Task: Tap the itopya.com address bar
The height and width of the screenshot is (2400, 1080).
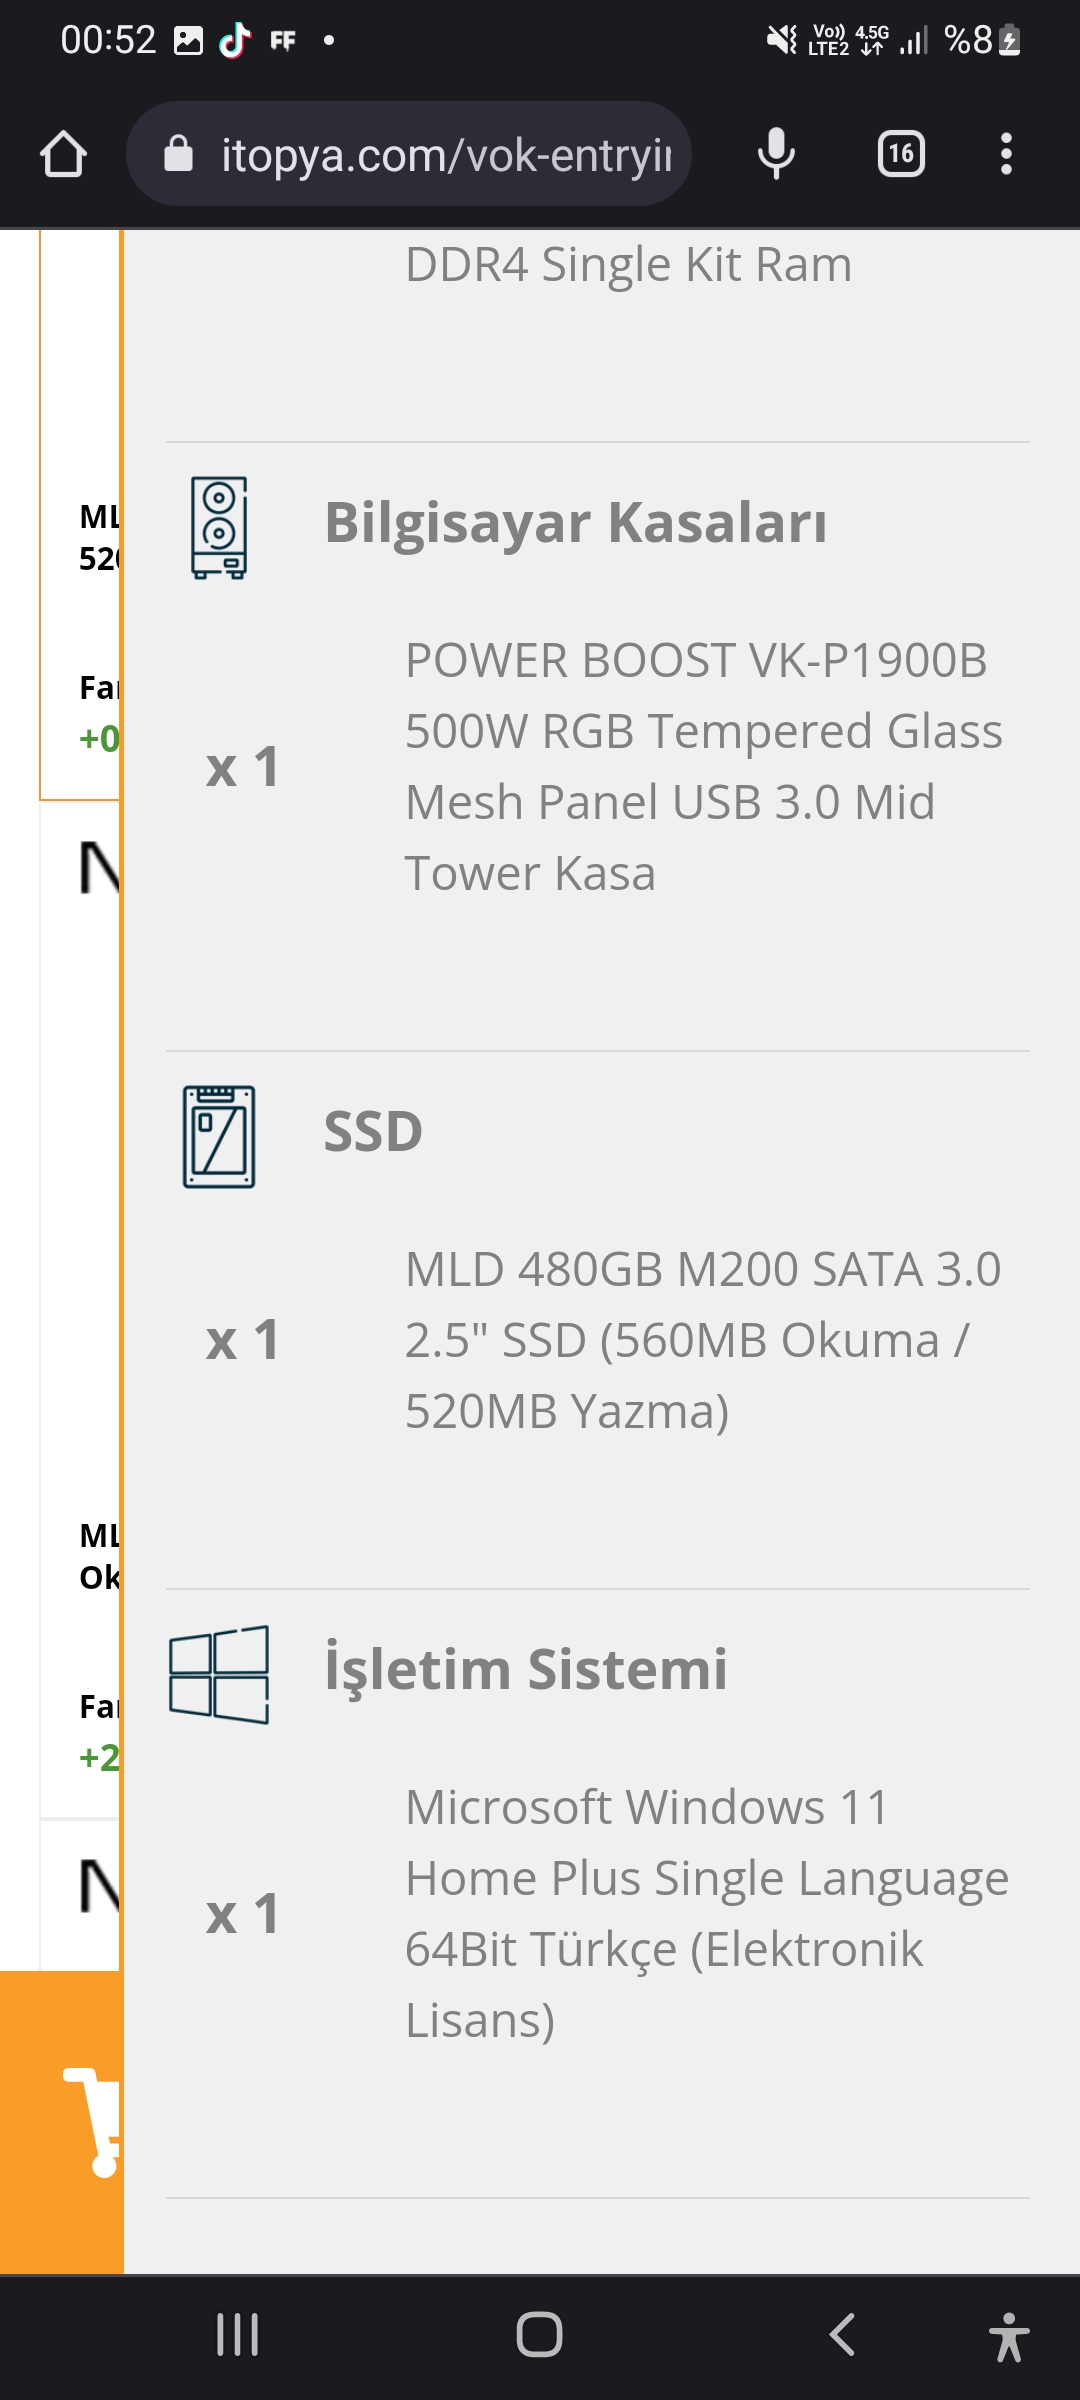Action: [x=445, y=155]
